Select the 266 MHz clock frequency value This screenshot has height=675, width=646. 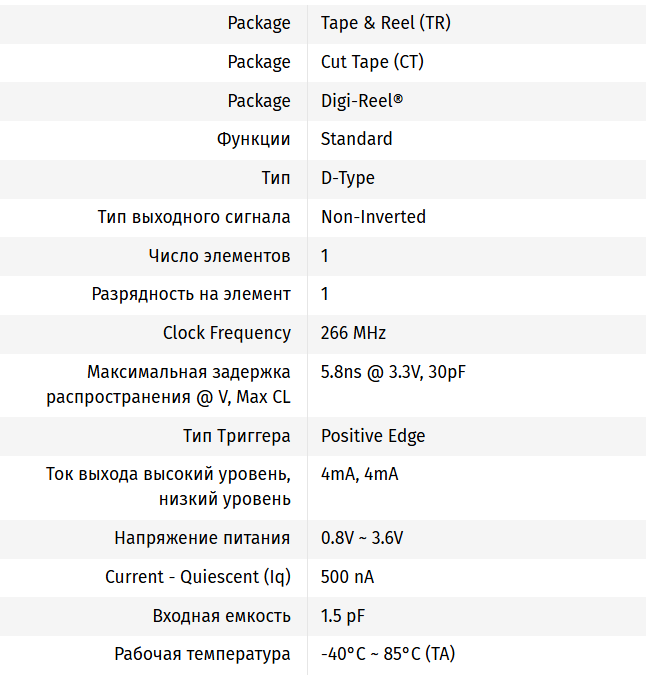[353, 333]
